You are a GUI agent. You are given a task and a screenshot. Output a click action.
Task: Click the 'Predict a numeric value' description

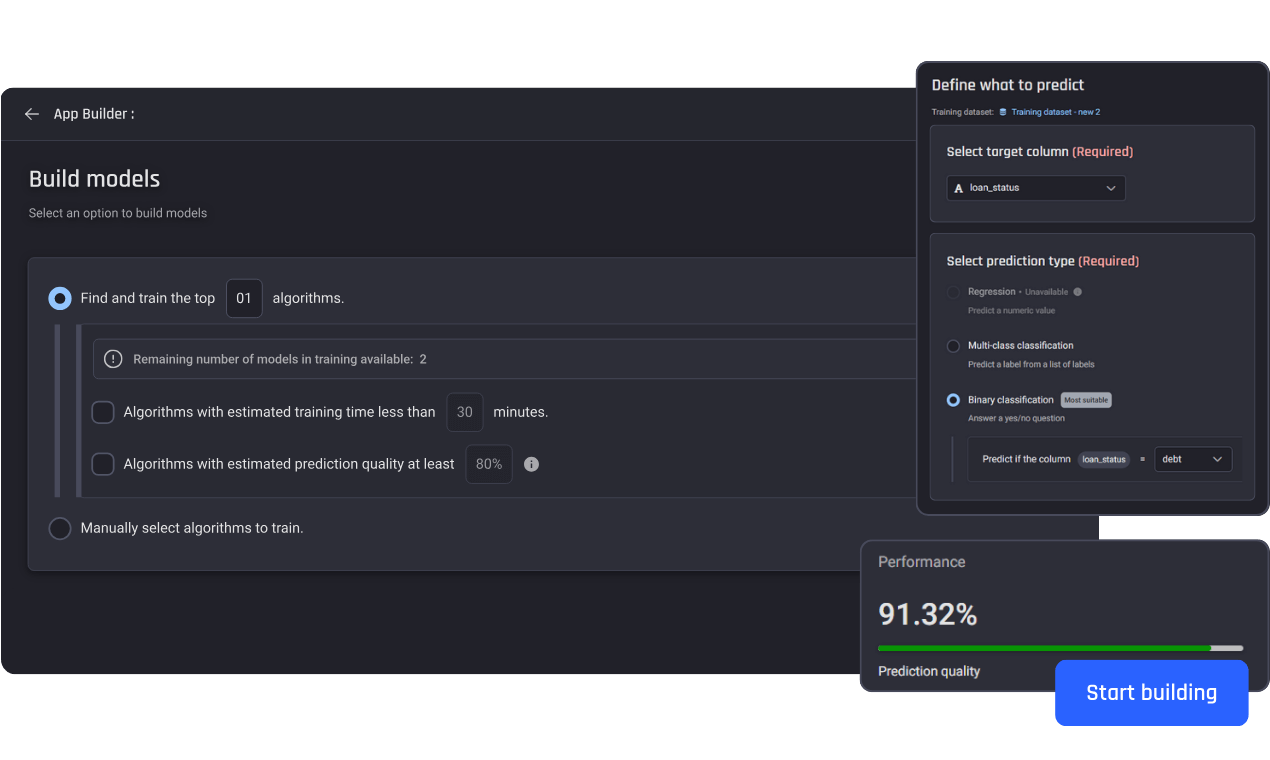tap(1011, 310)
